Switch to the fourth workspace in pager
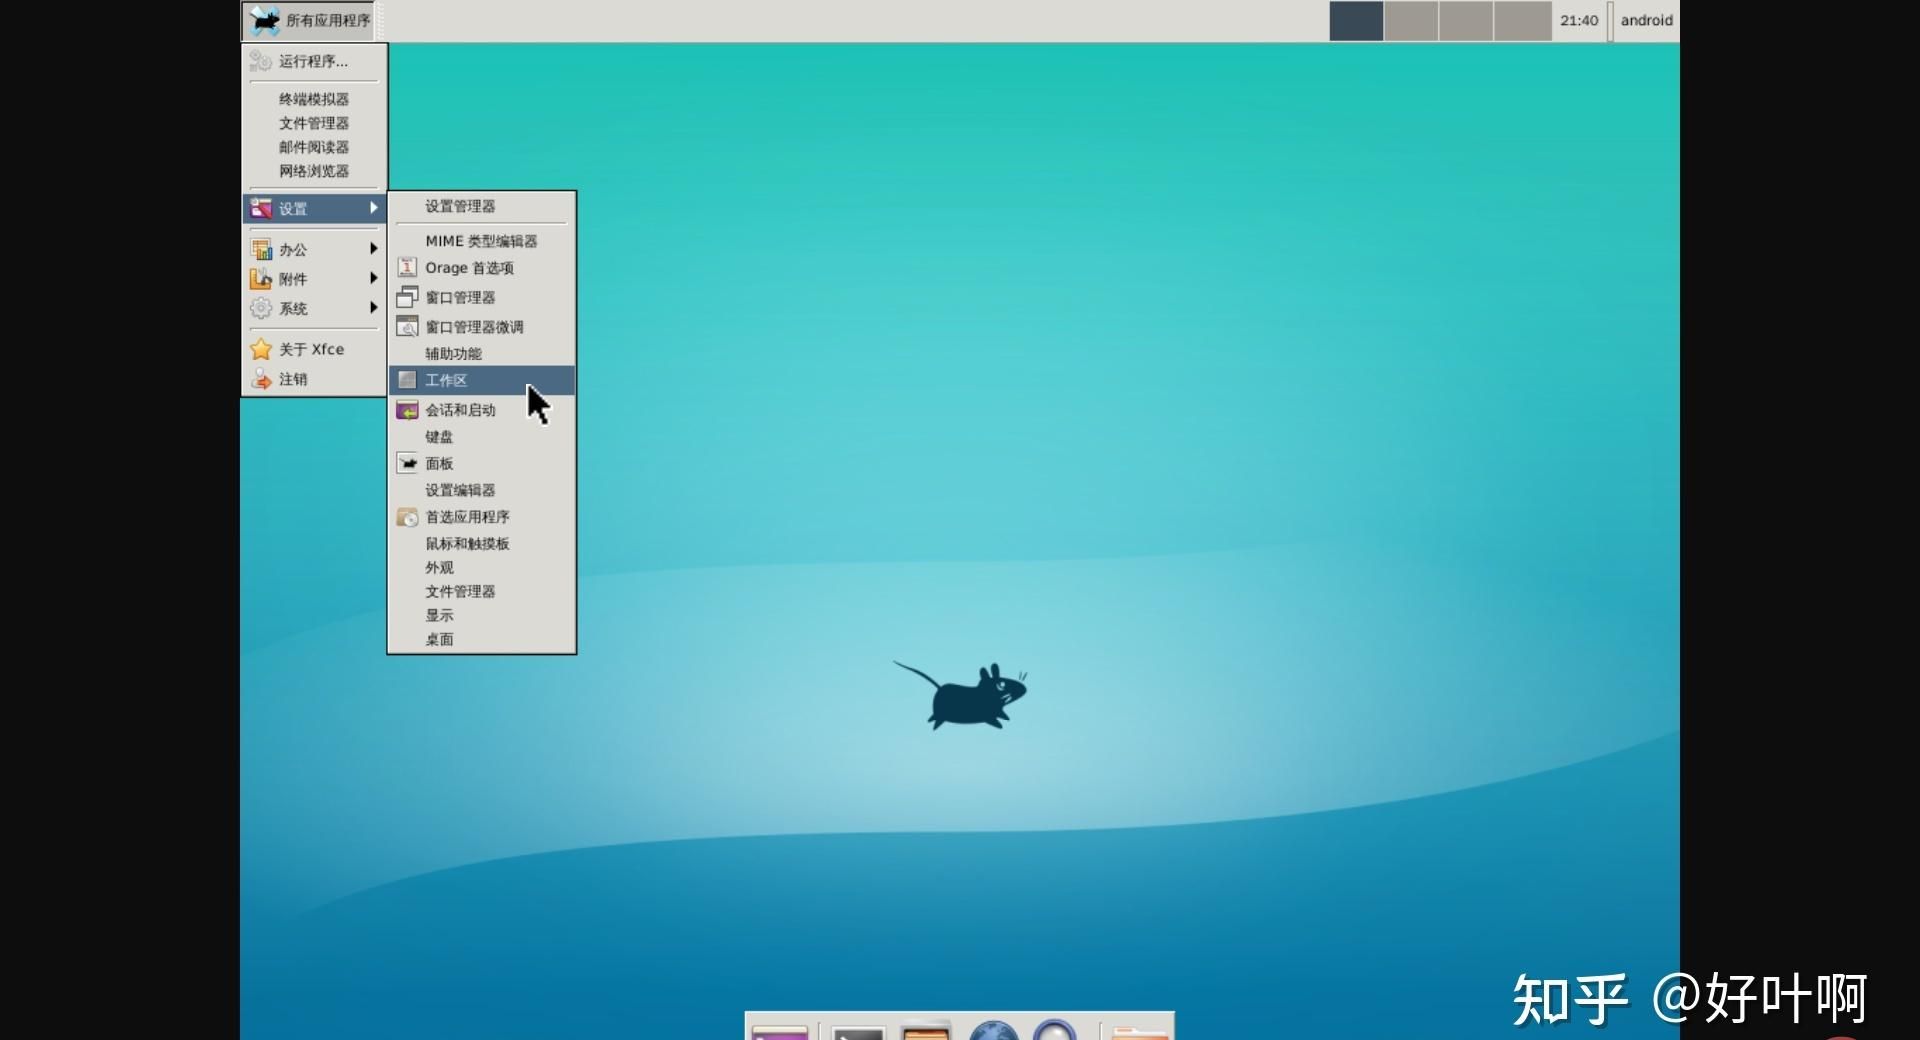The height and width of the screenshot is (1040, 1920). click(x=1523, y=21)
